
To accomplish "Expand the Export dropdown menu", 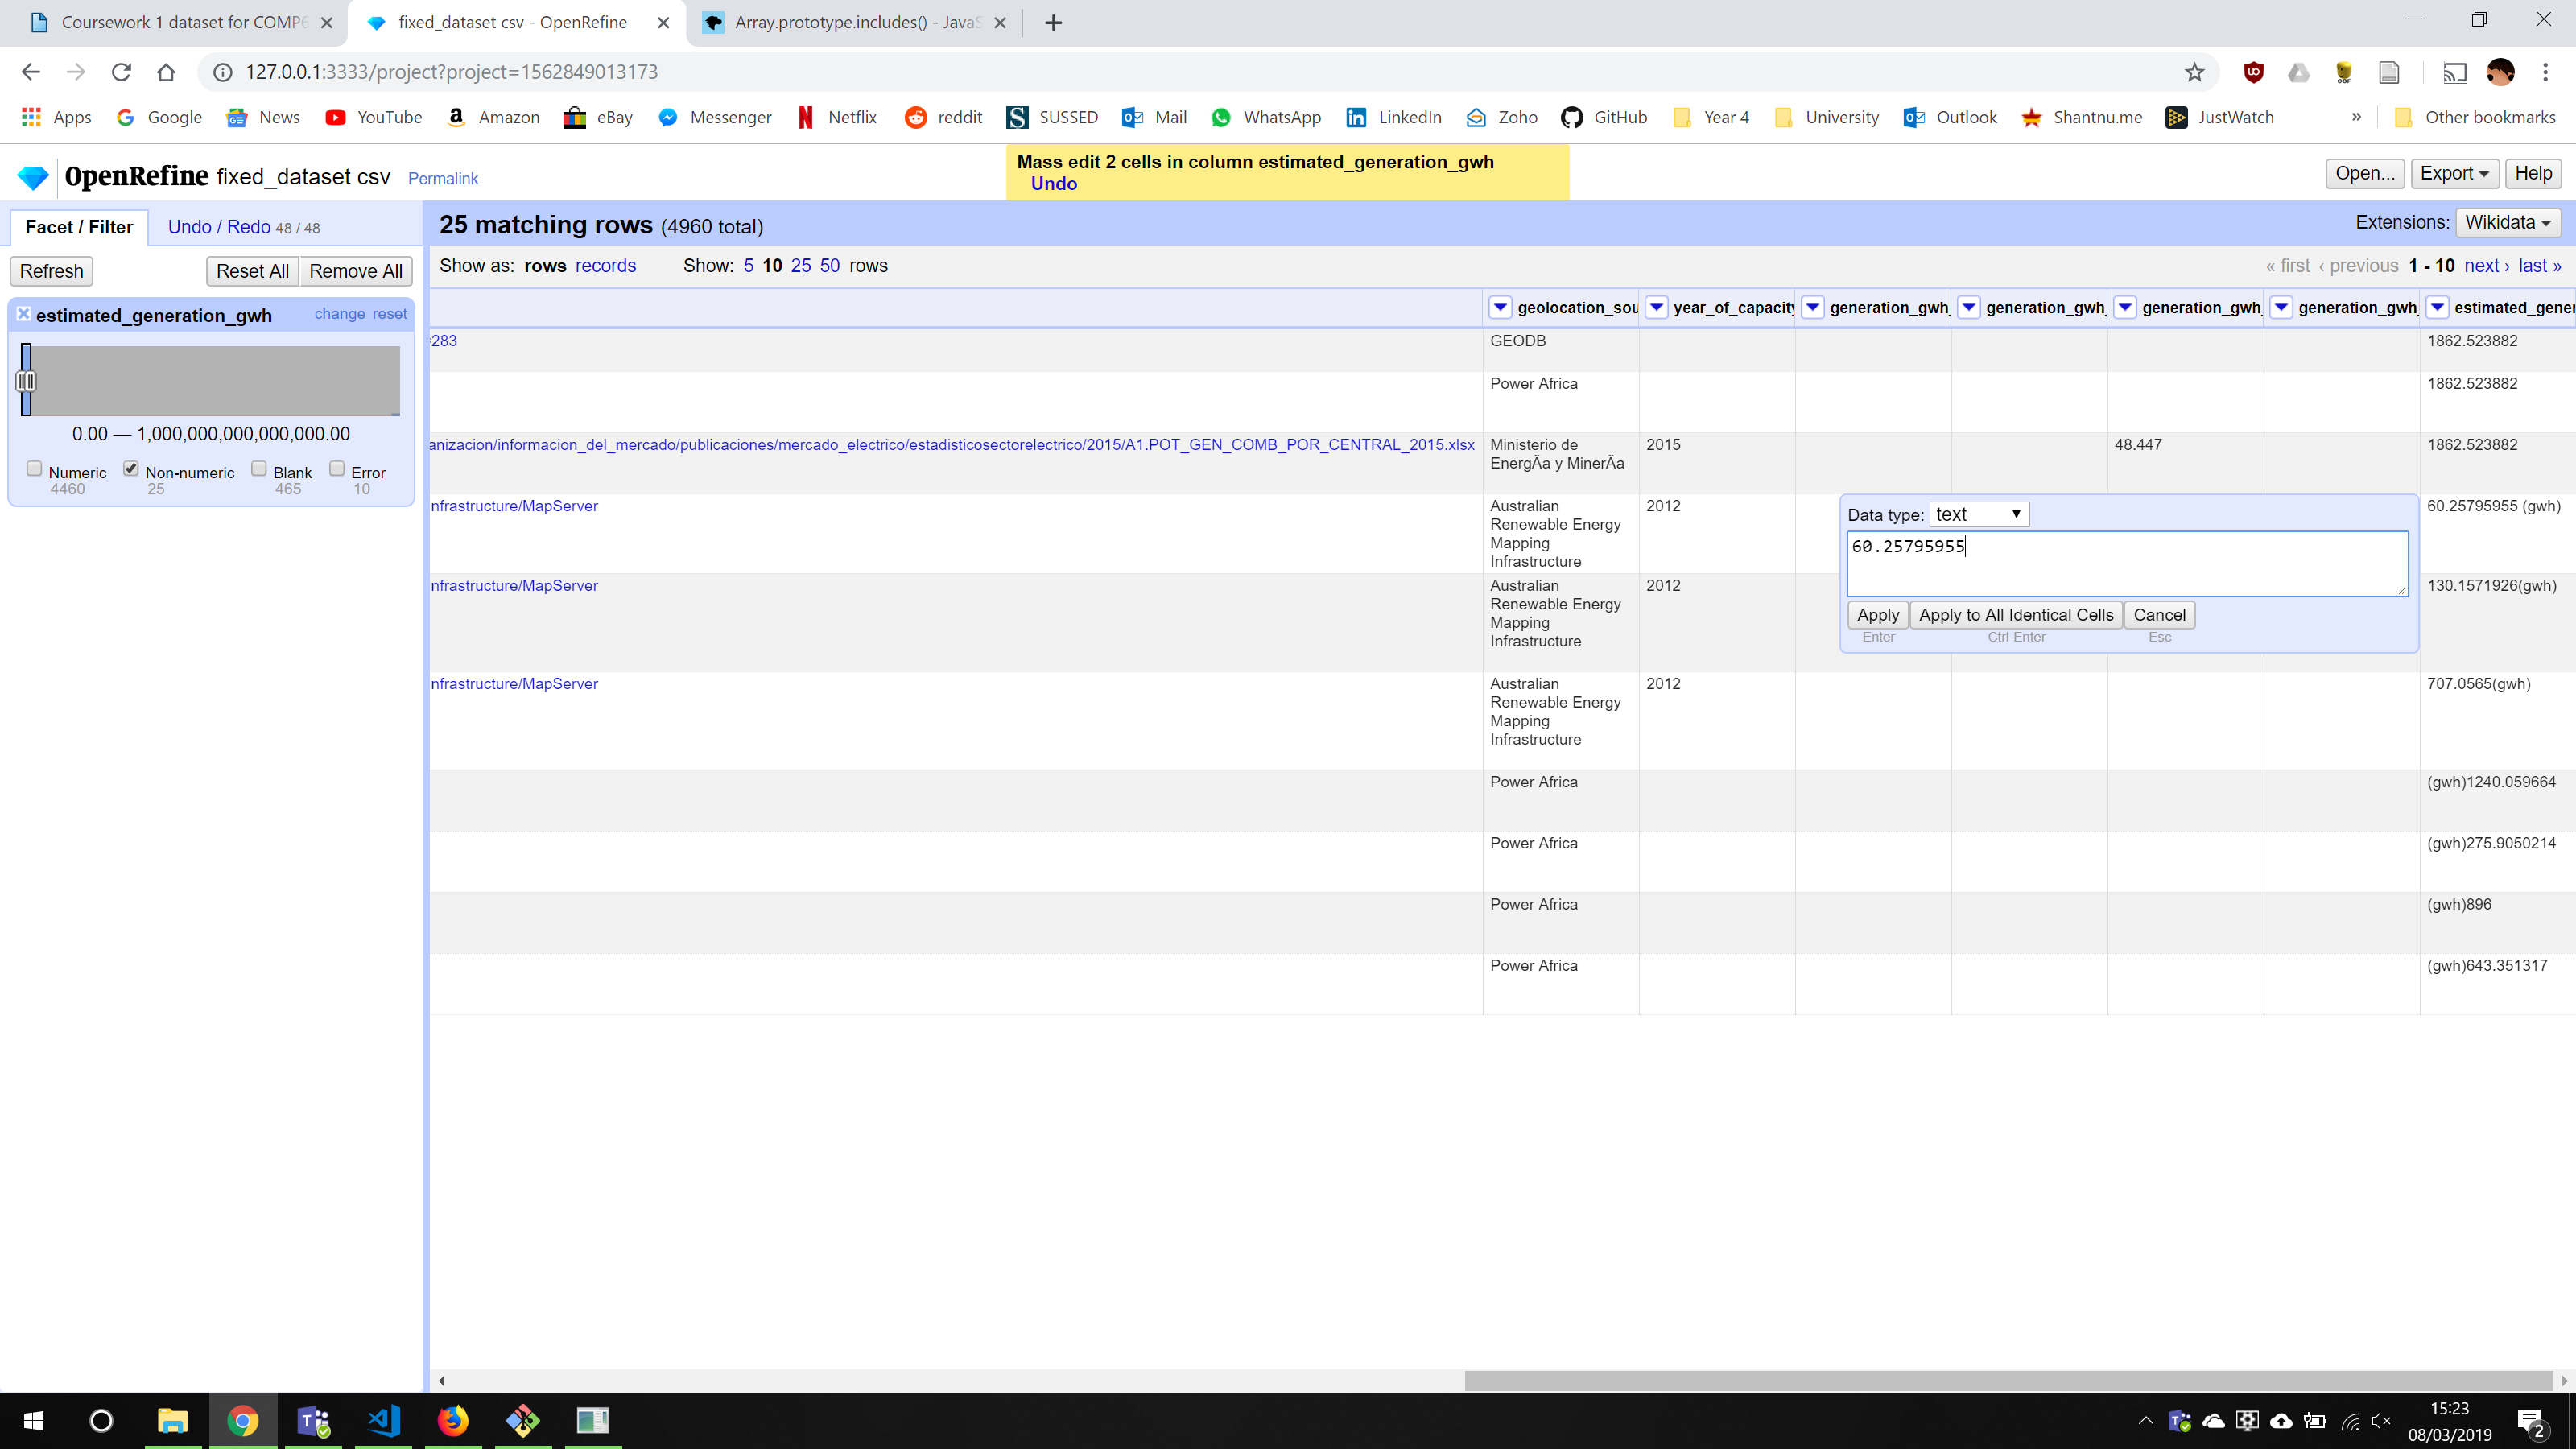I will [x=2454, y=173].
